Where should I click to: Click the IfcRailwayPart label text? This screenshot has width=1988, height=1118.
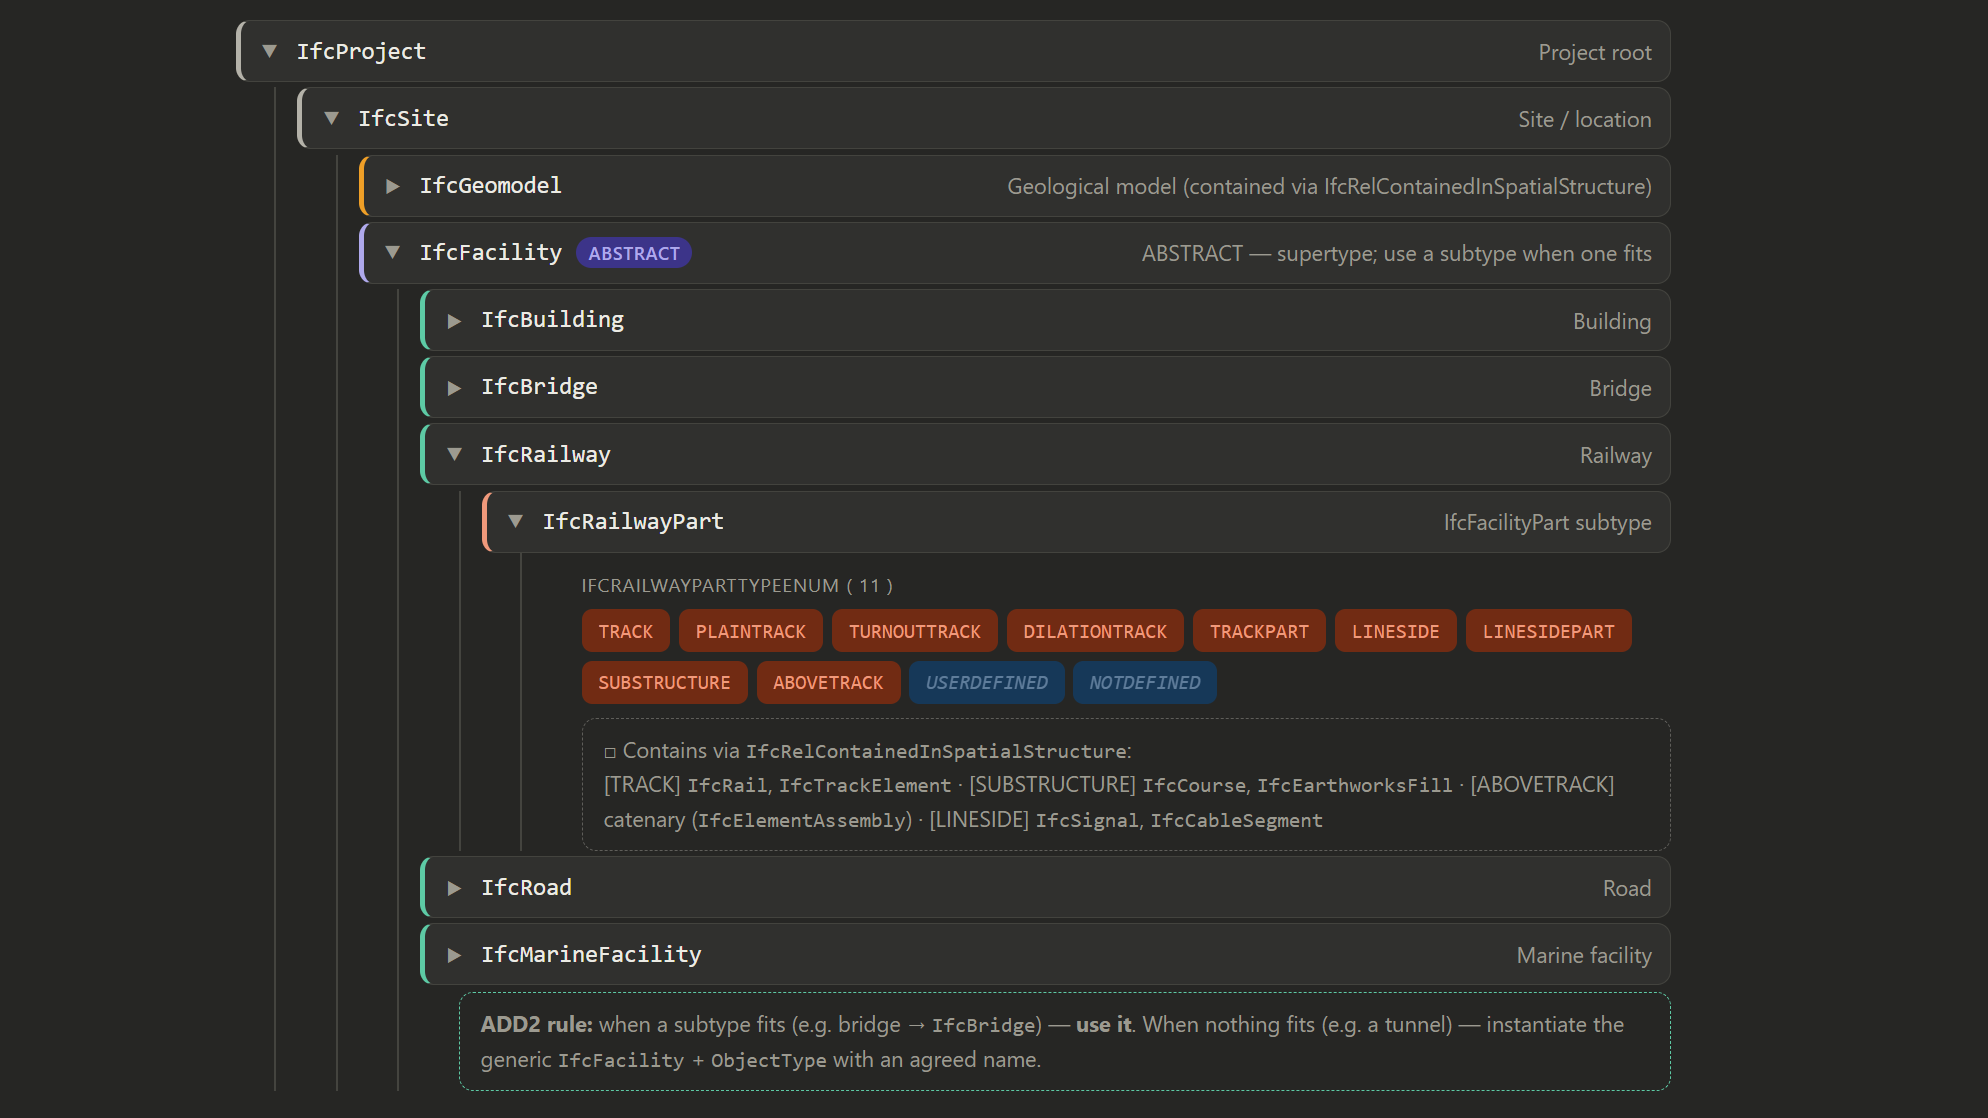633,521
